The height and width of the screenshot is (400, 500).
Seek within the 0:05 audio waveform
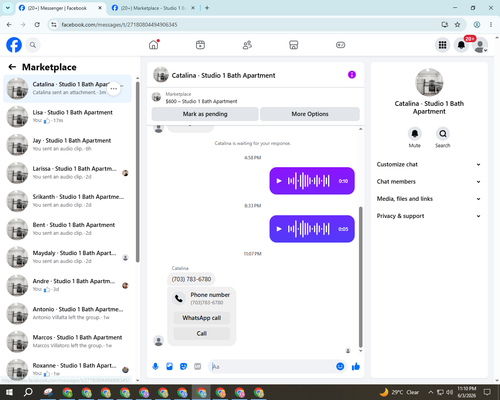point(309,229)
